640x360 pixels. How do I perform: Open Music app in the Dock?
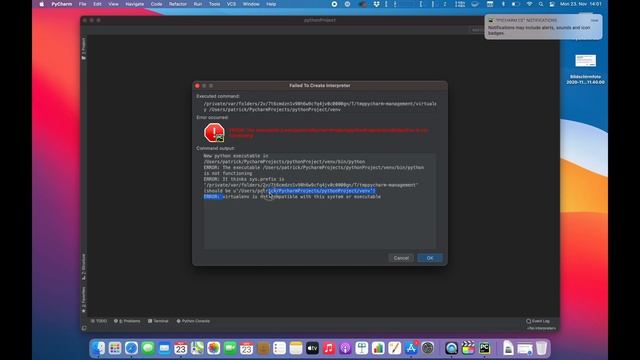click(329, 348)
